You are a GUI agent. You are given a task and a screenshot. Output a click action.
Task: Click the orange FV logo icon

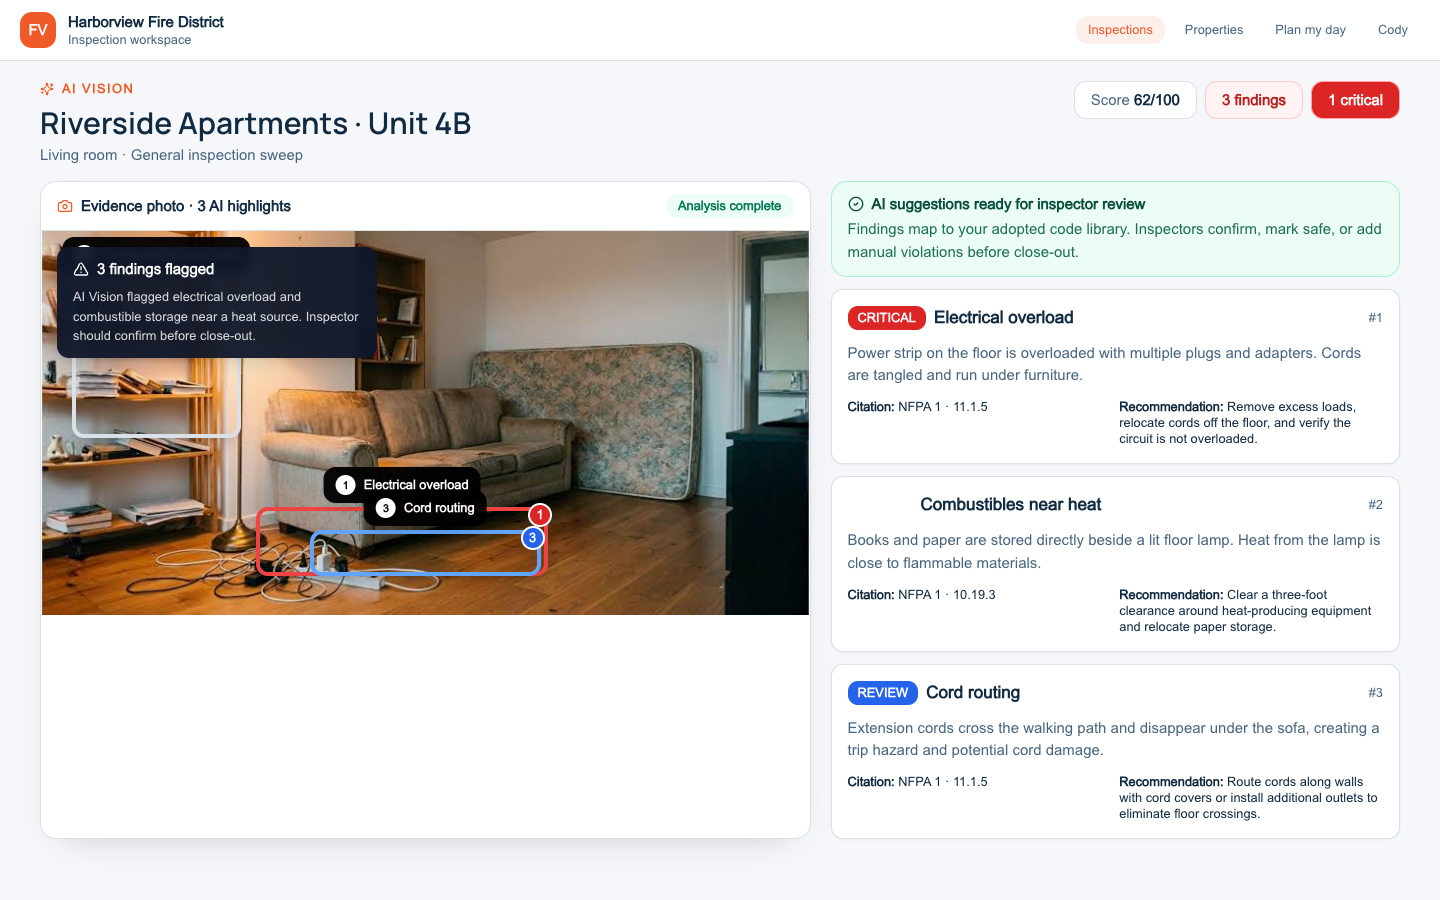(x=38, y=30)
